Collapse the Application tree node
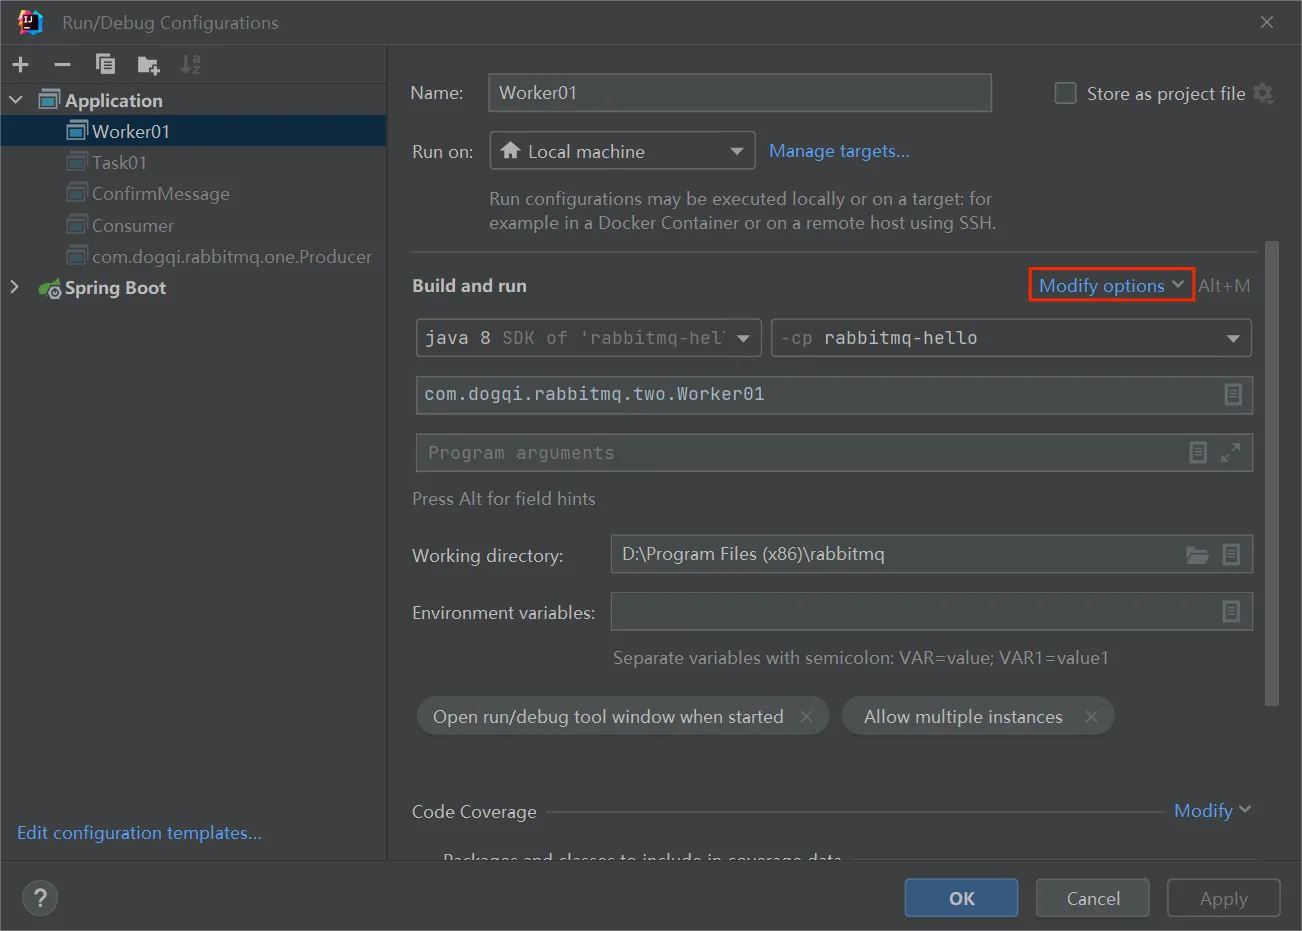Screen dimensions: 1302x931 [x=15, y=100]
